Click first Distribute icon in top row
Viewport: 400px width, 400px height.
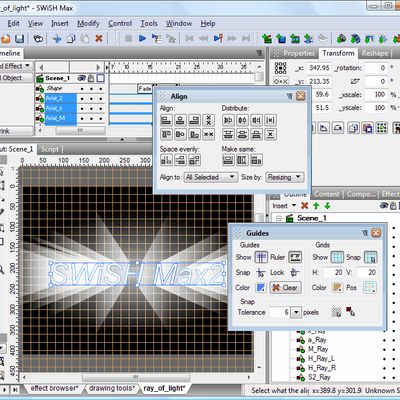point(228,120)
